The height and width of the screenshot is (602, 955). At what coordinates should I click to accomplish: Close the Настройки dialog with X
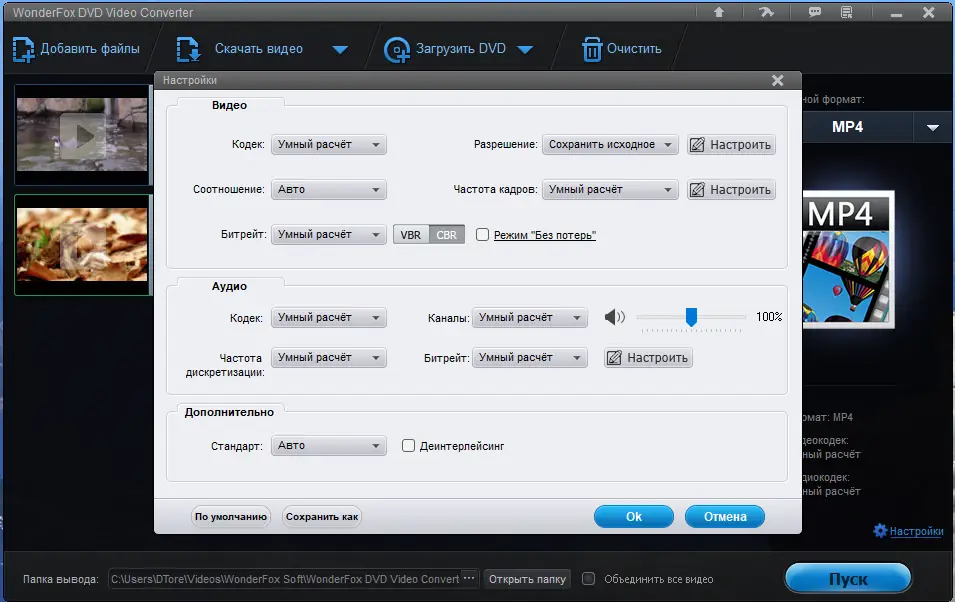click(x=777, y=80)
